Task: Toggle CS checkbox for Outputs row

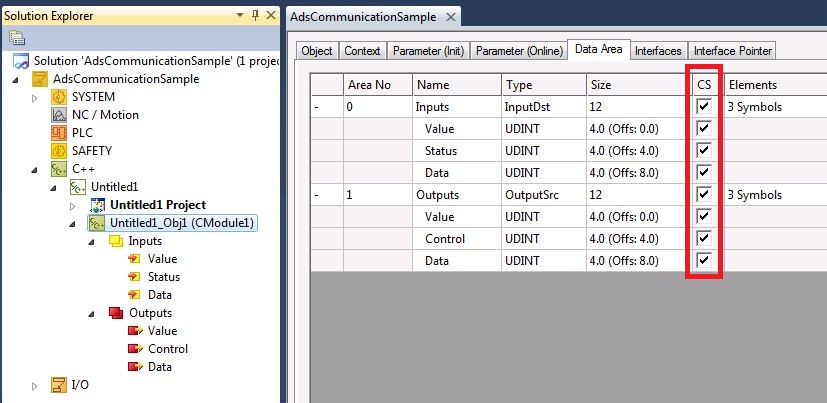Action: point(704,195)
